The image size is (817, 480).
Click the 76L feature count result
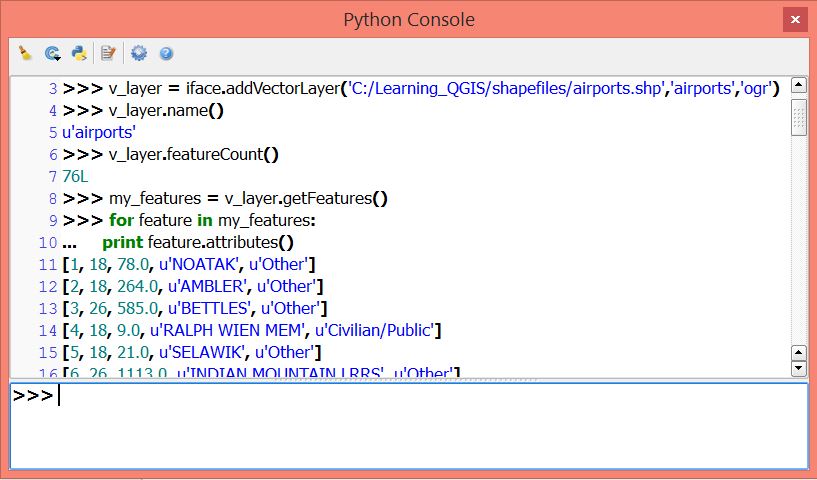click(75, 177)
